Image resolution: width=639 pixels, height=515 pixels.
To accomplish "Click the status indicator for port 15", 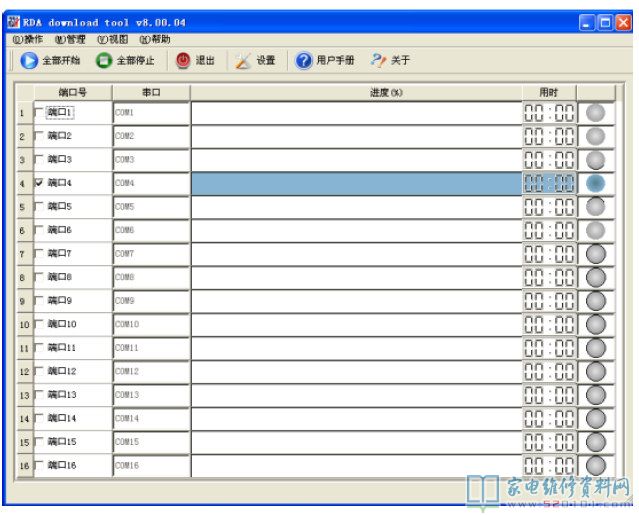I will point(595,442).
